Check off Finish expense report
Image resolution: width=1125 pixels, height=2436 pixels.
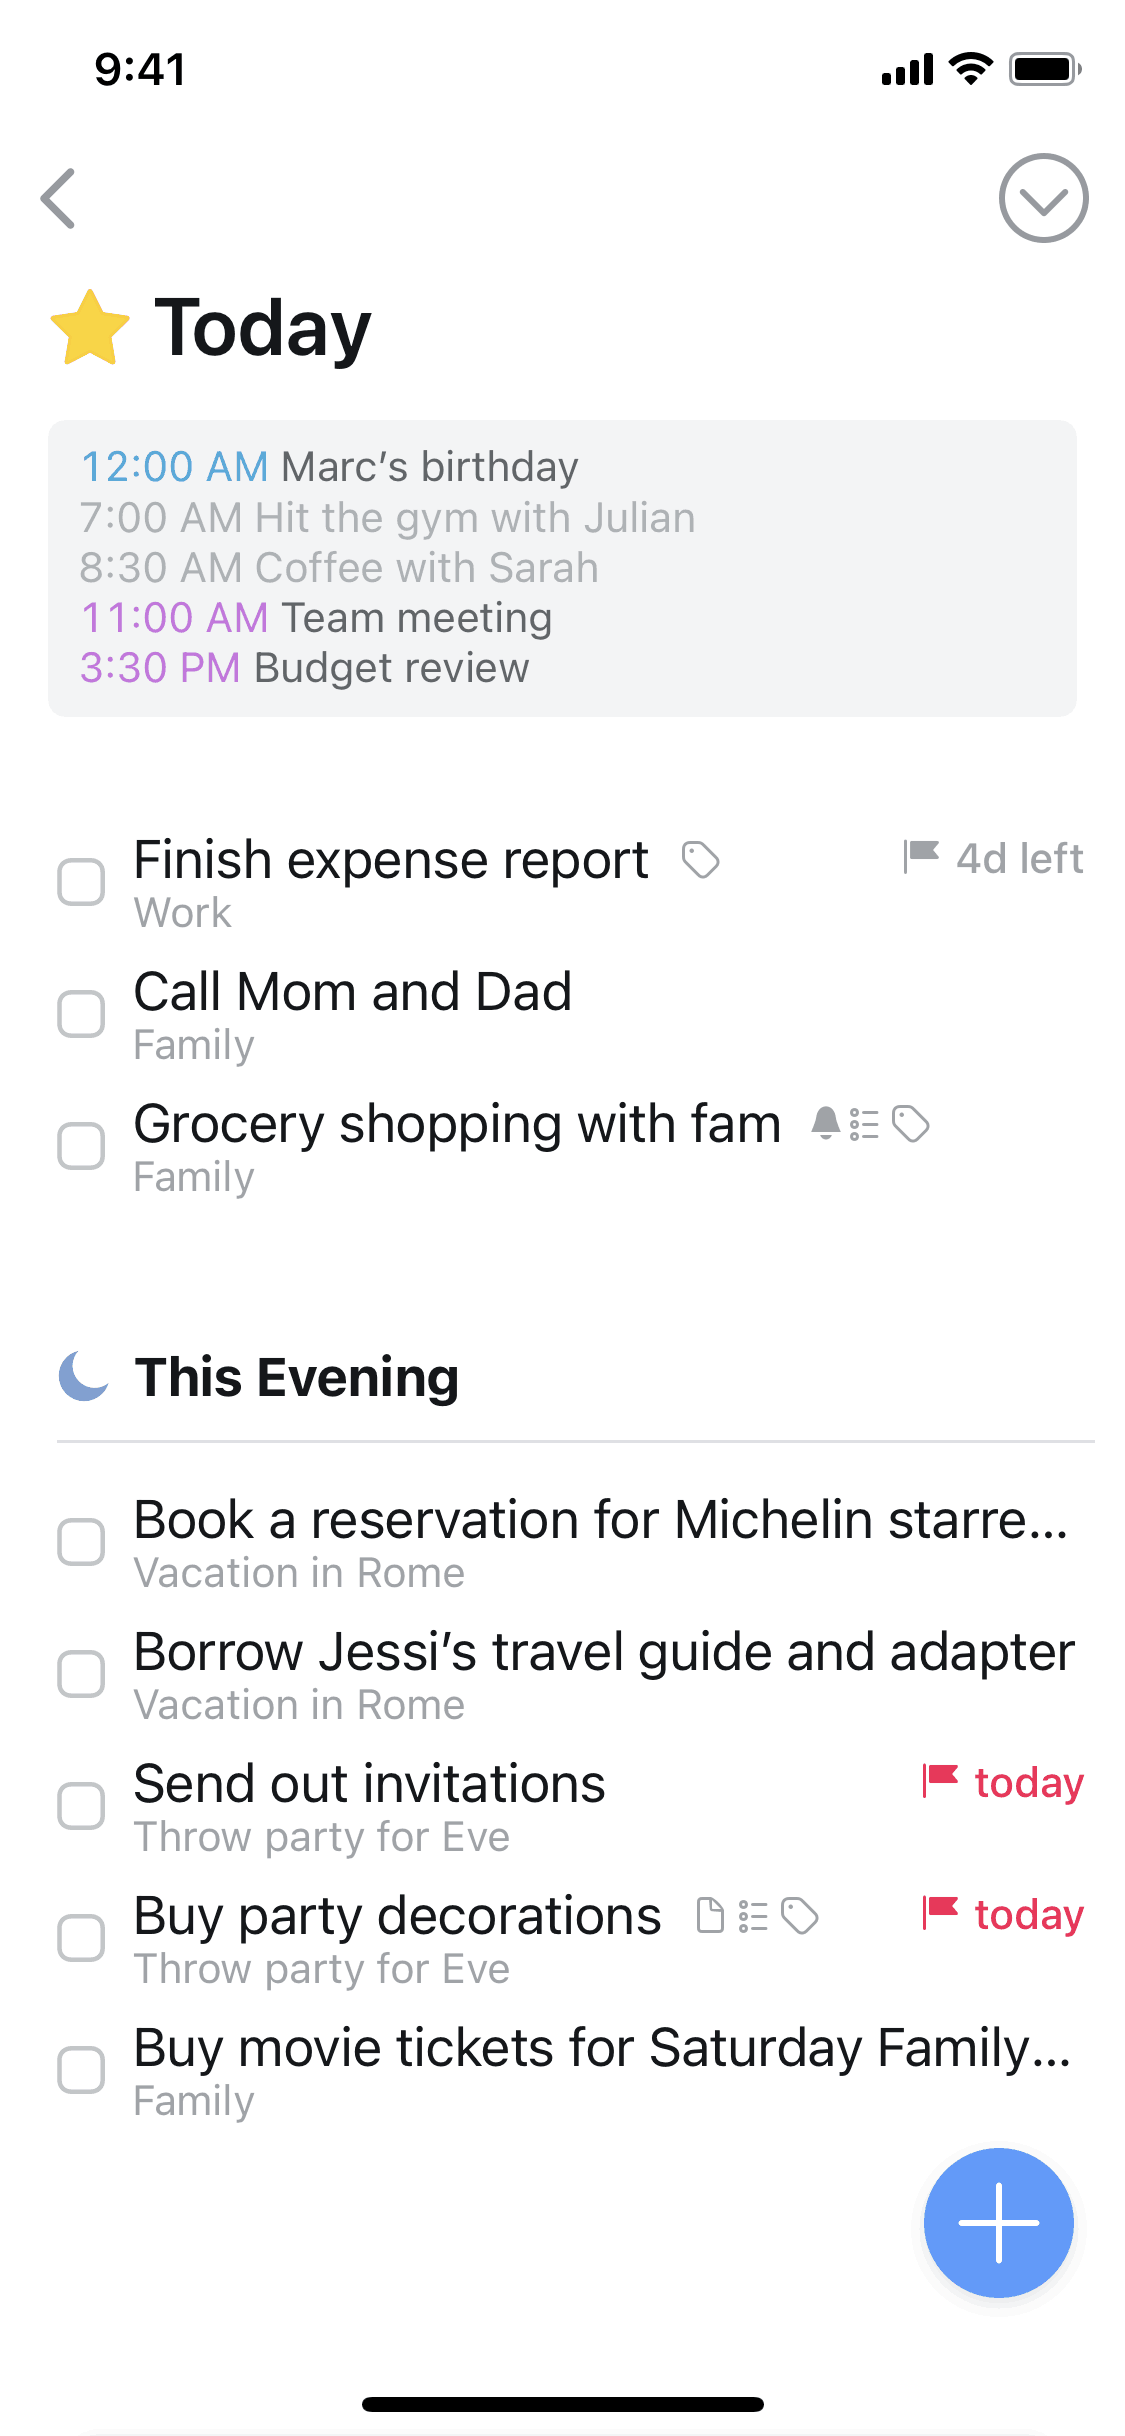(x=81, y=882)
